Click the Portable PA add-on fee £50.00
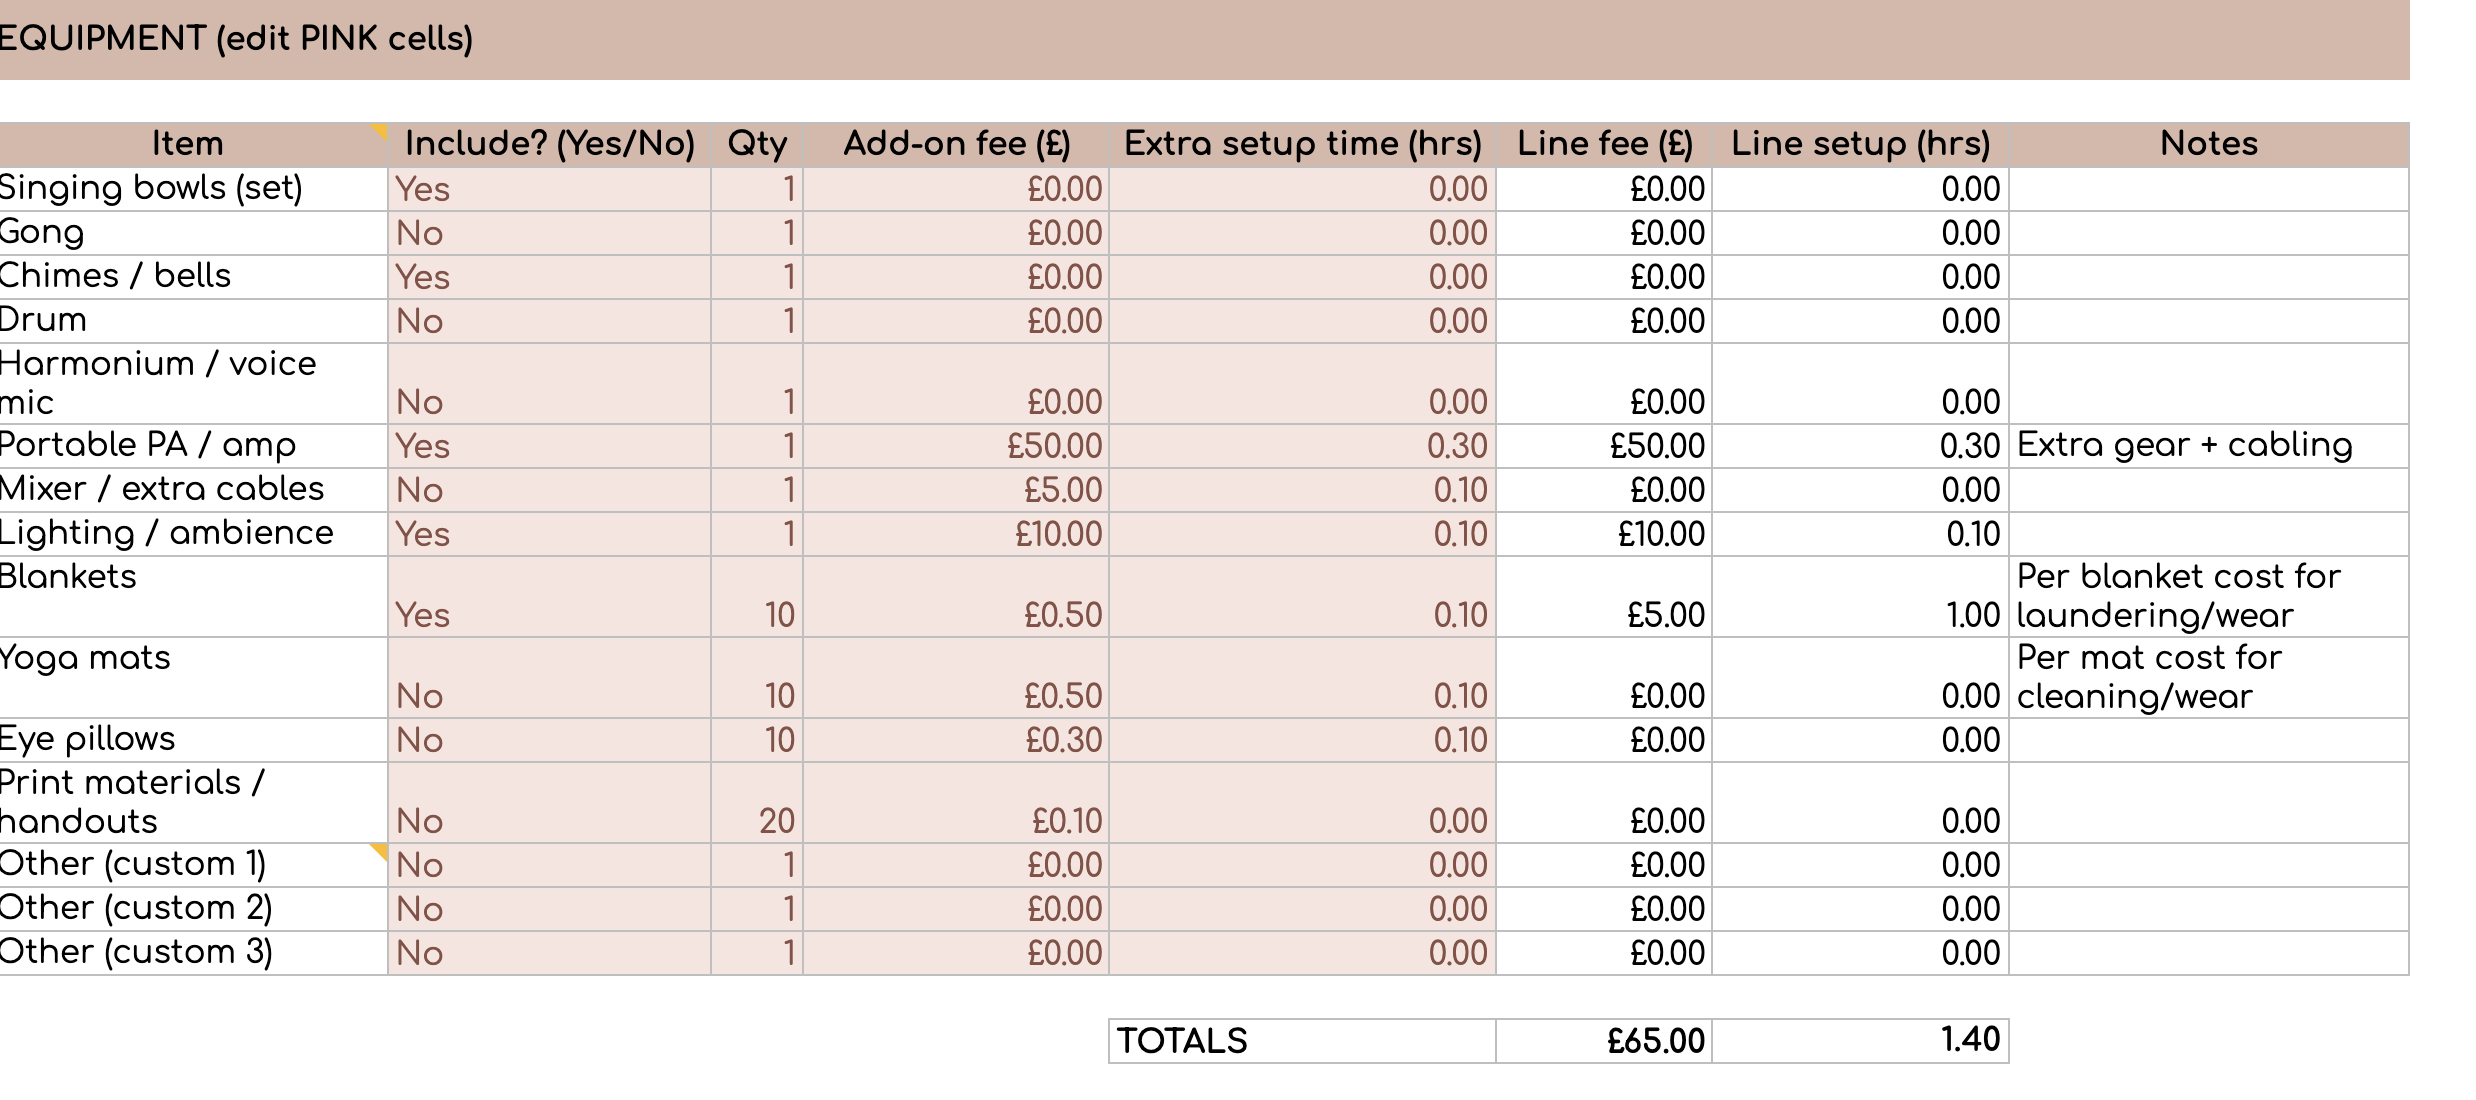The image size is (2476, 1100). [x=956, y=446]
